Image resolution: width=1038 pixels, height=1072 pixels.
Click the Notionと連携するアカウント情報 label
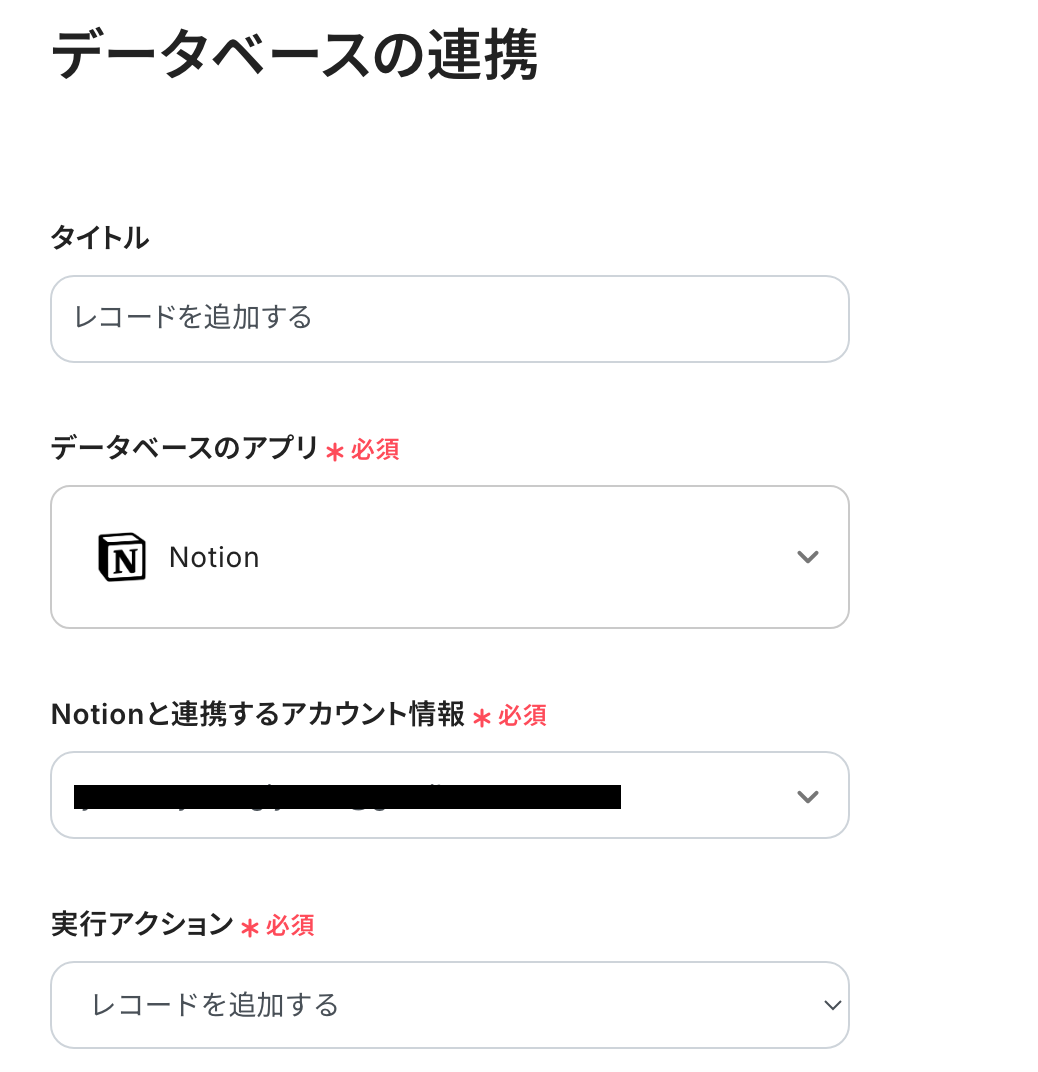(257, 714)
